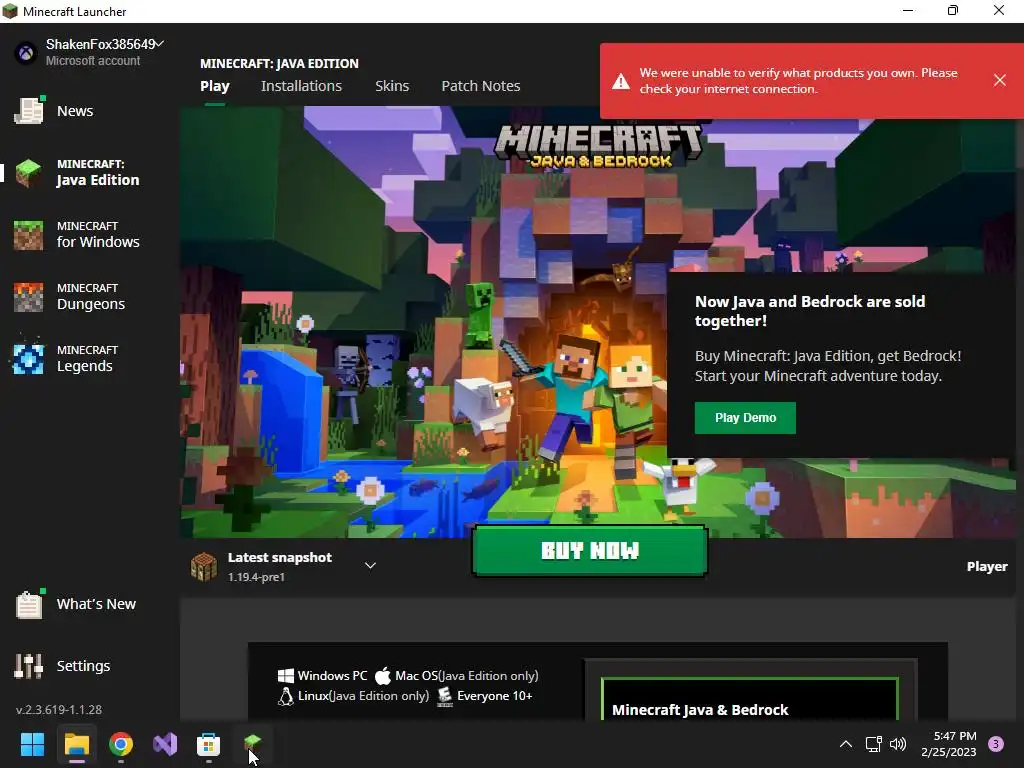
Task: Open File Explorer from the taskbar
Action: [77, 744]
